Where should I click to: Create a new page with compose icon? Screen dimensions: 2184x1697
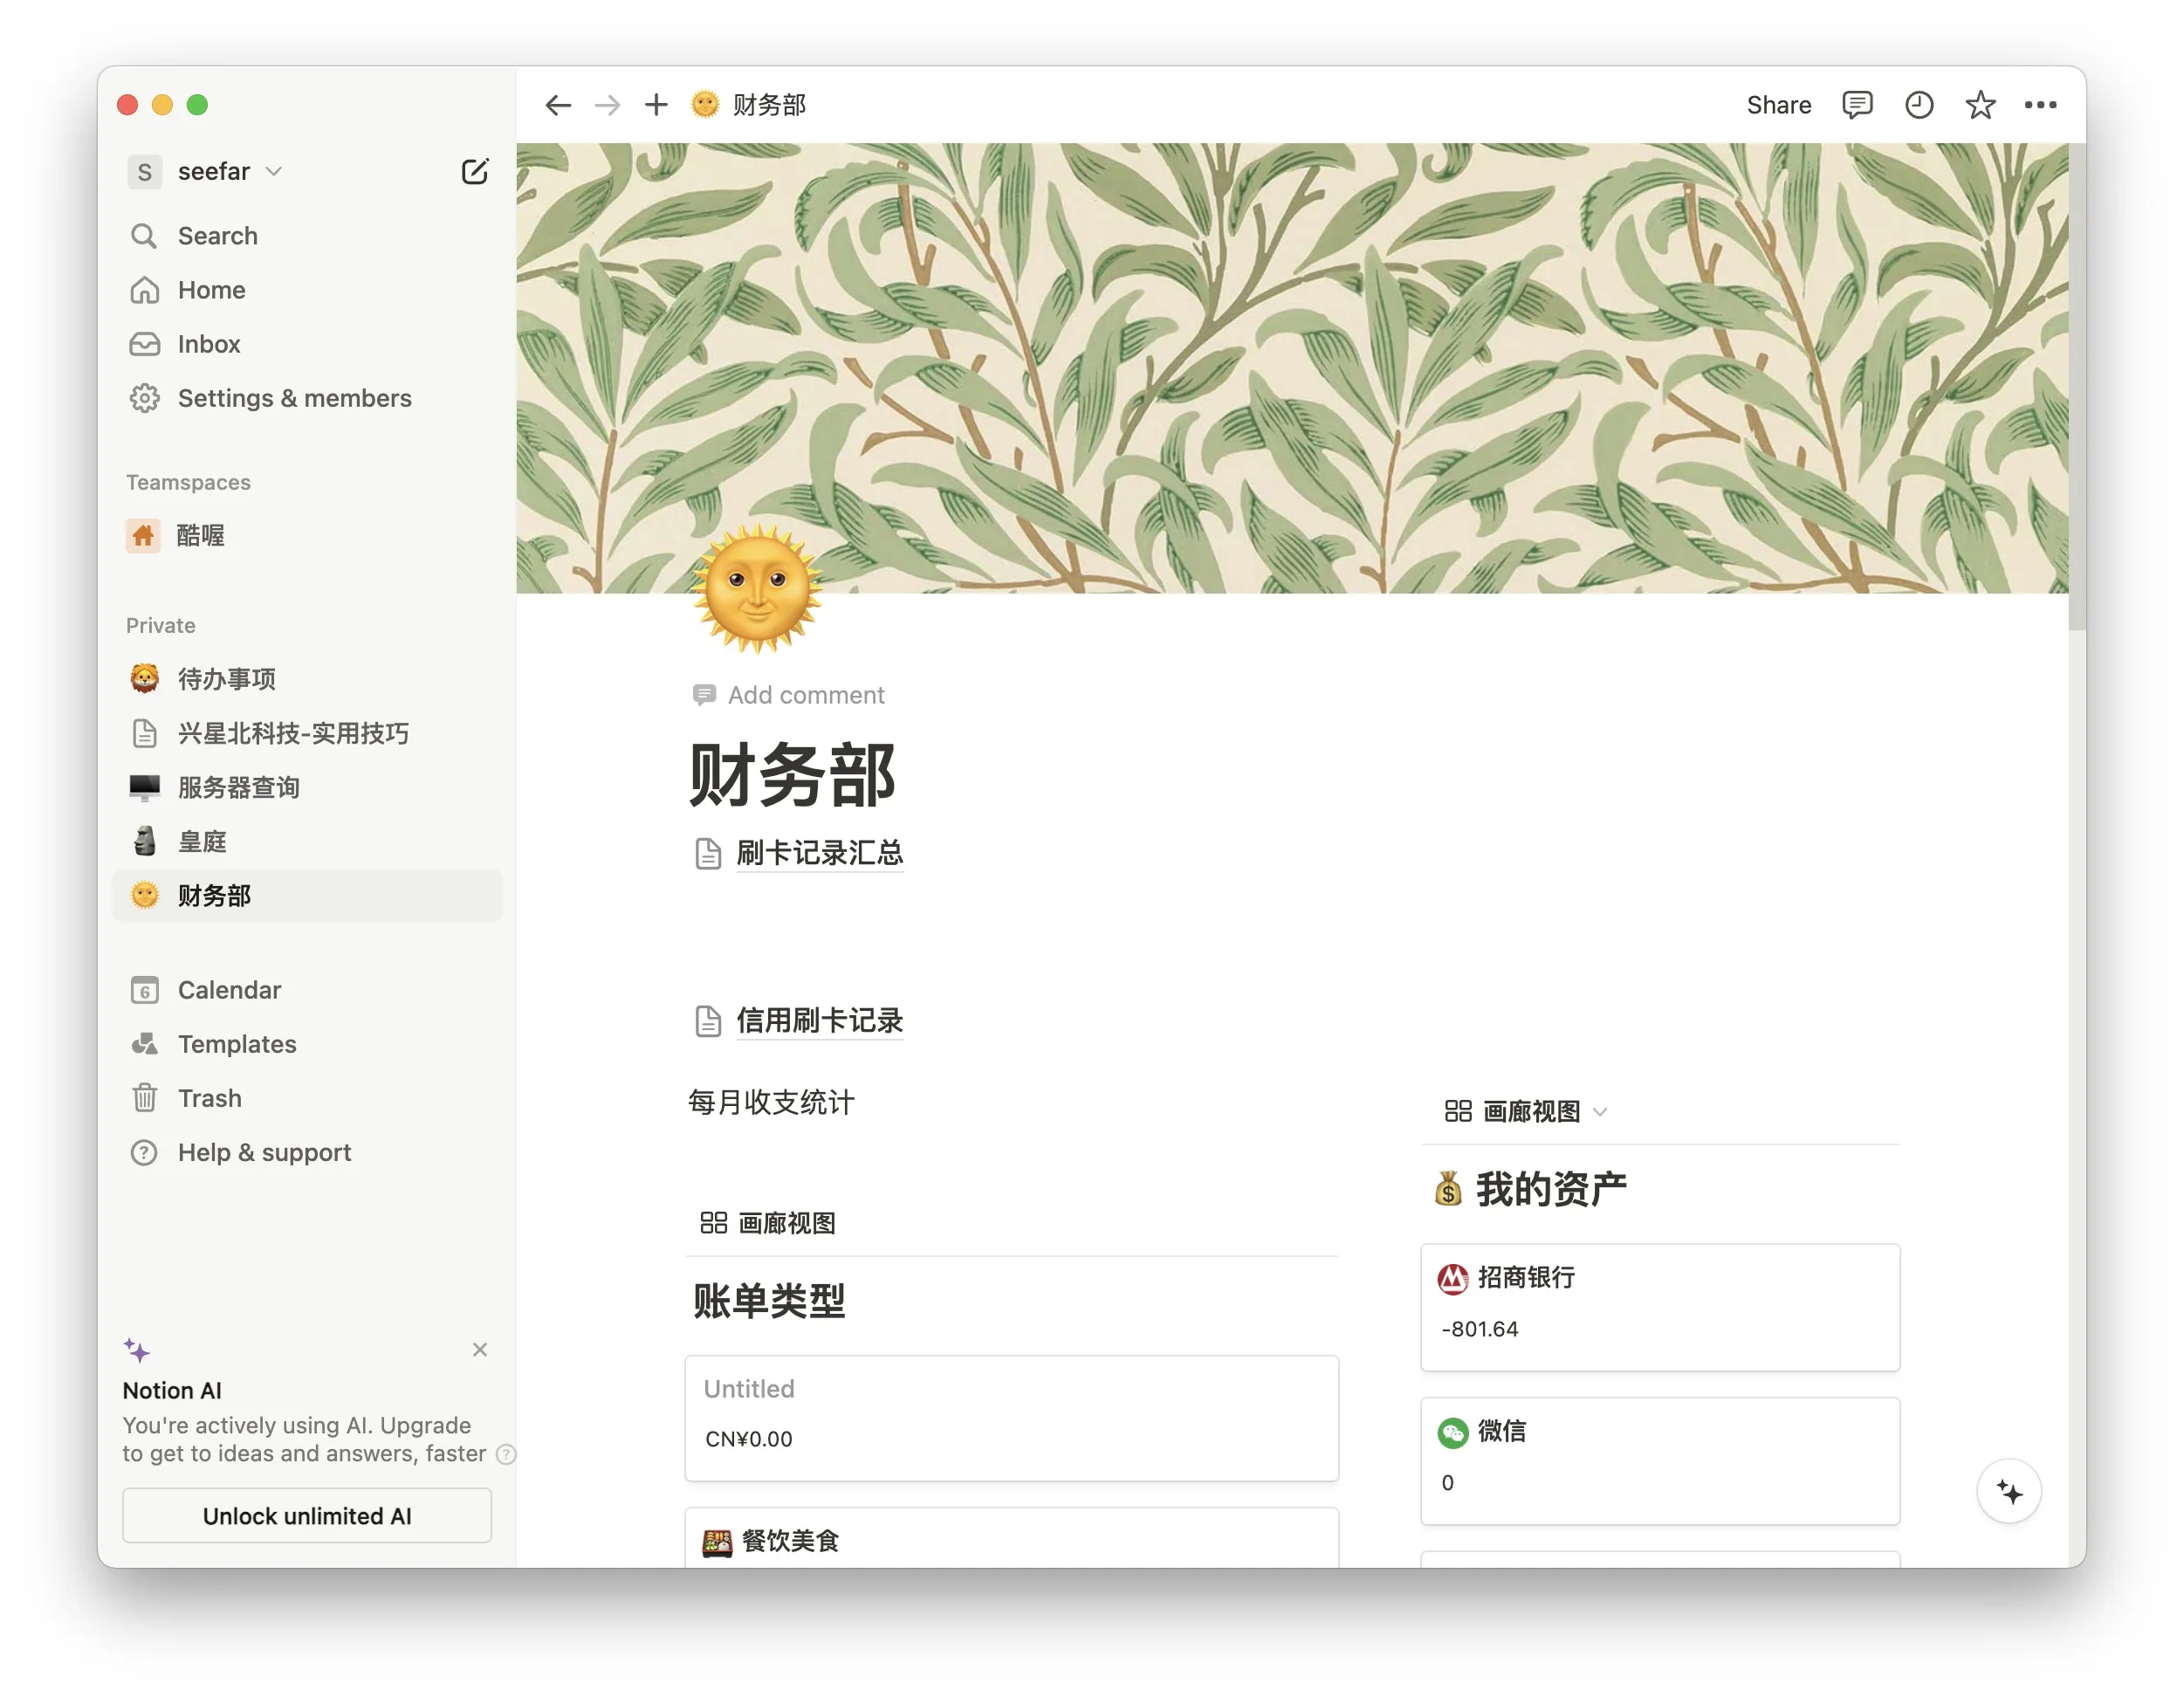[475, 172]
